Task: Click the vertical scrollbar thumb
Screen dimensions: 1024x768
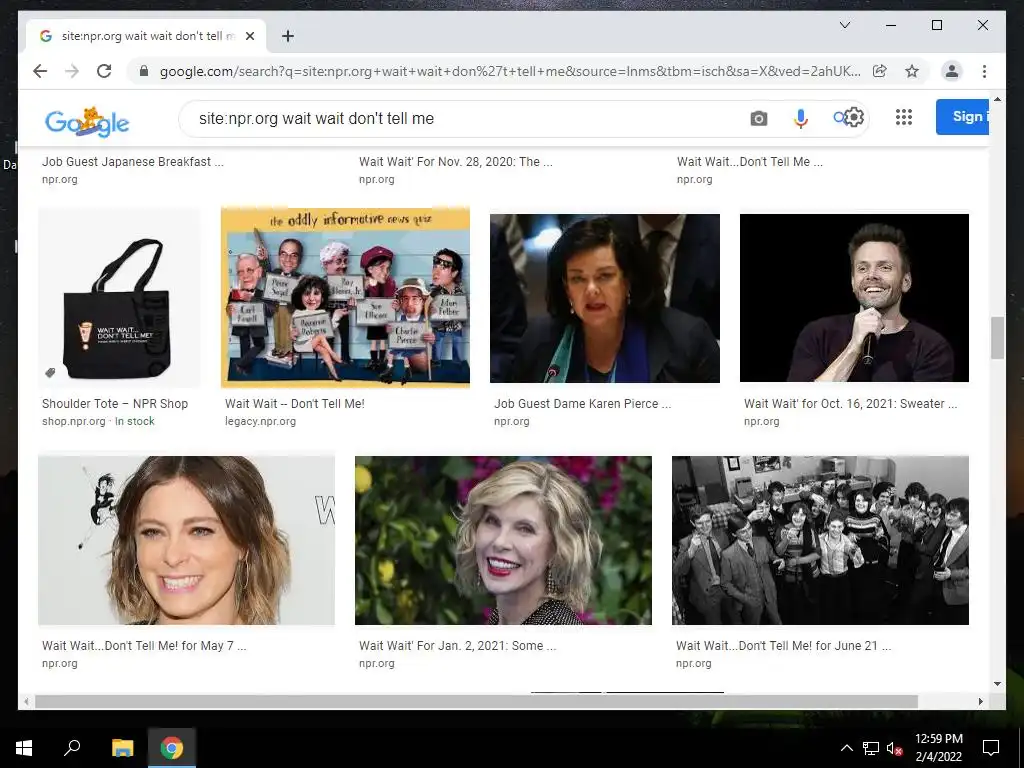Action: [x=997, y=338]
